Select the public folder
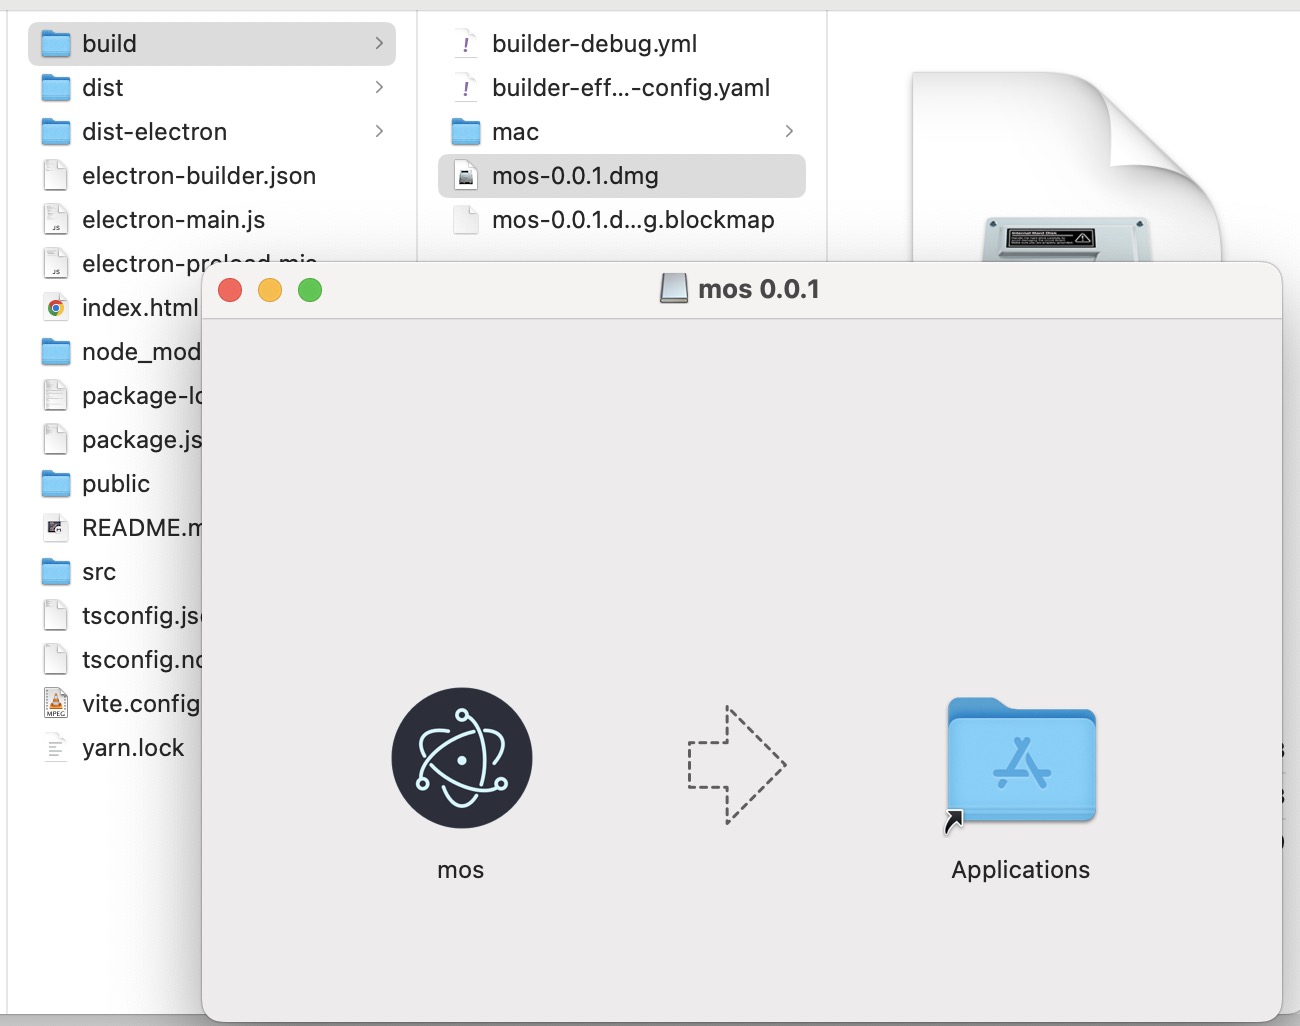 115,484
